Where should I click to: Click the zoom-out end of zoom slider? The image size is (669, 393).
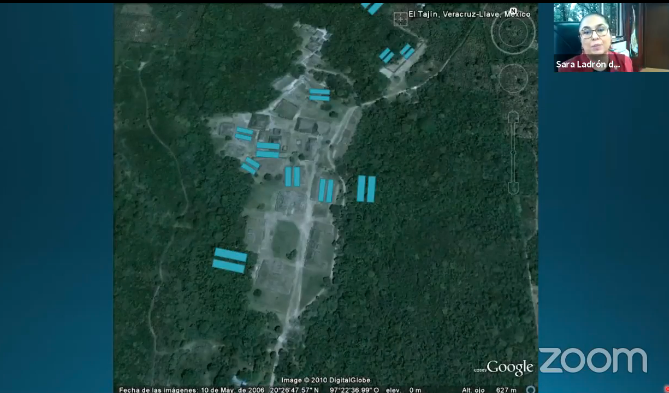pos(513,189)
